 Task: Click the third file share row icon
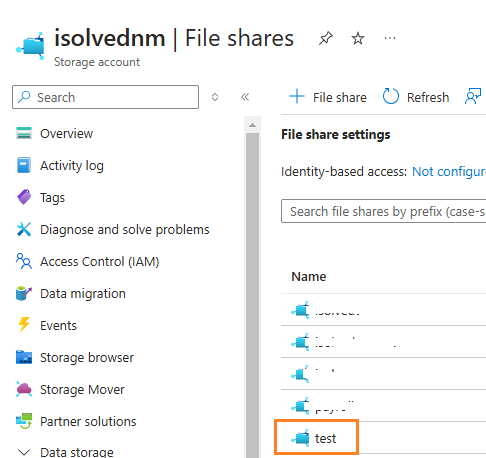point(301,374)
